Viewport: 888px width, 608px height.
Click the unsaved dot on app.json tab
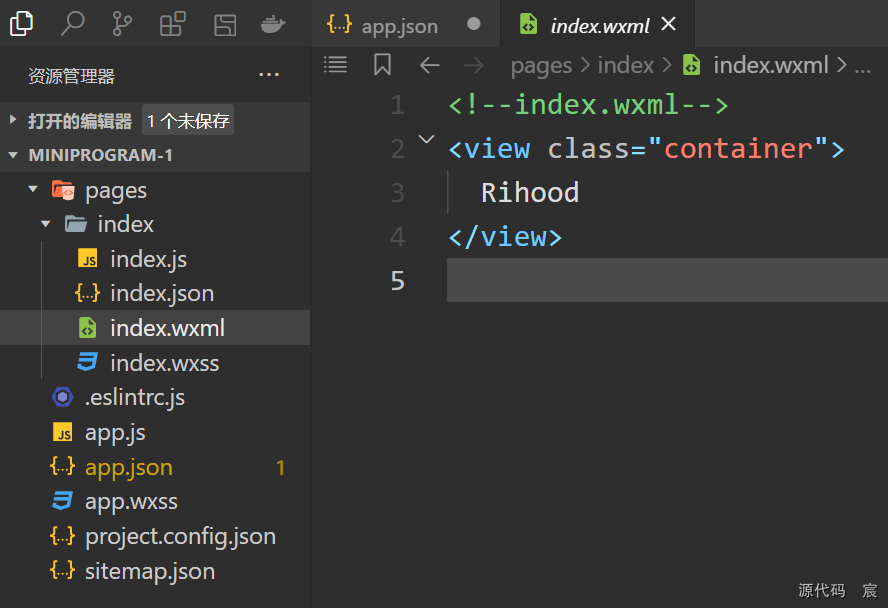pos(474,24)
